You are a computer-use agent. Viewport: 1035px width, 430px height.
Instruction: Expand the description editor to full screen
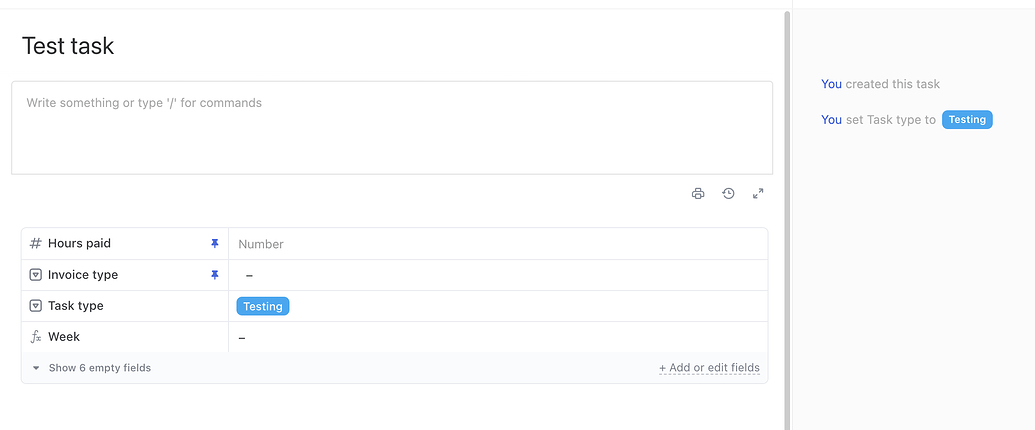point(758,194)
